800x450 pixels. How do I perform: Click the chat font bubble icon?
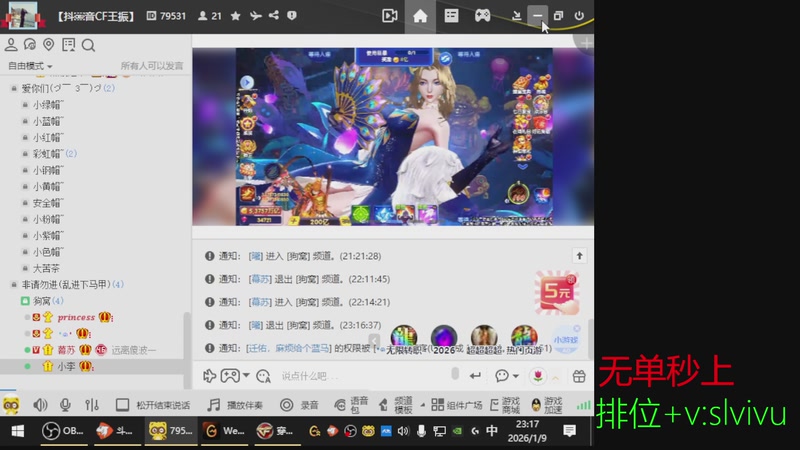click(x=263, y=376)
